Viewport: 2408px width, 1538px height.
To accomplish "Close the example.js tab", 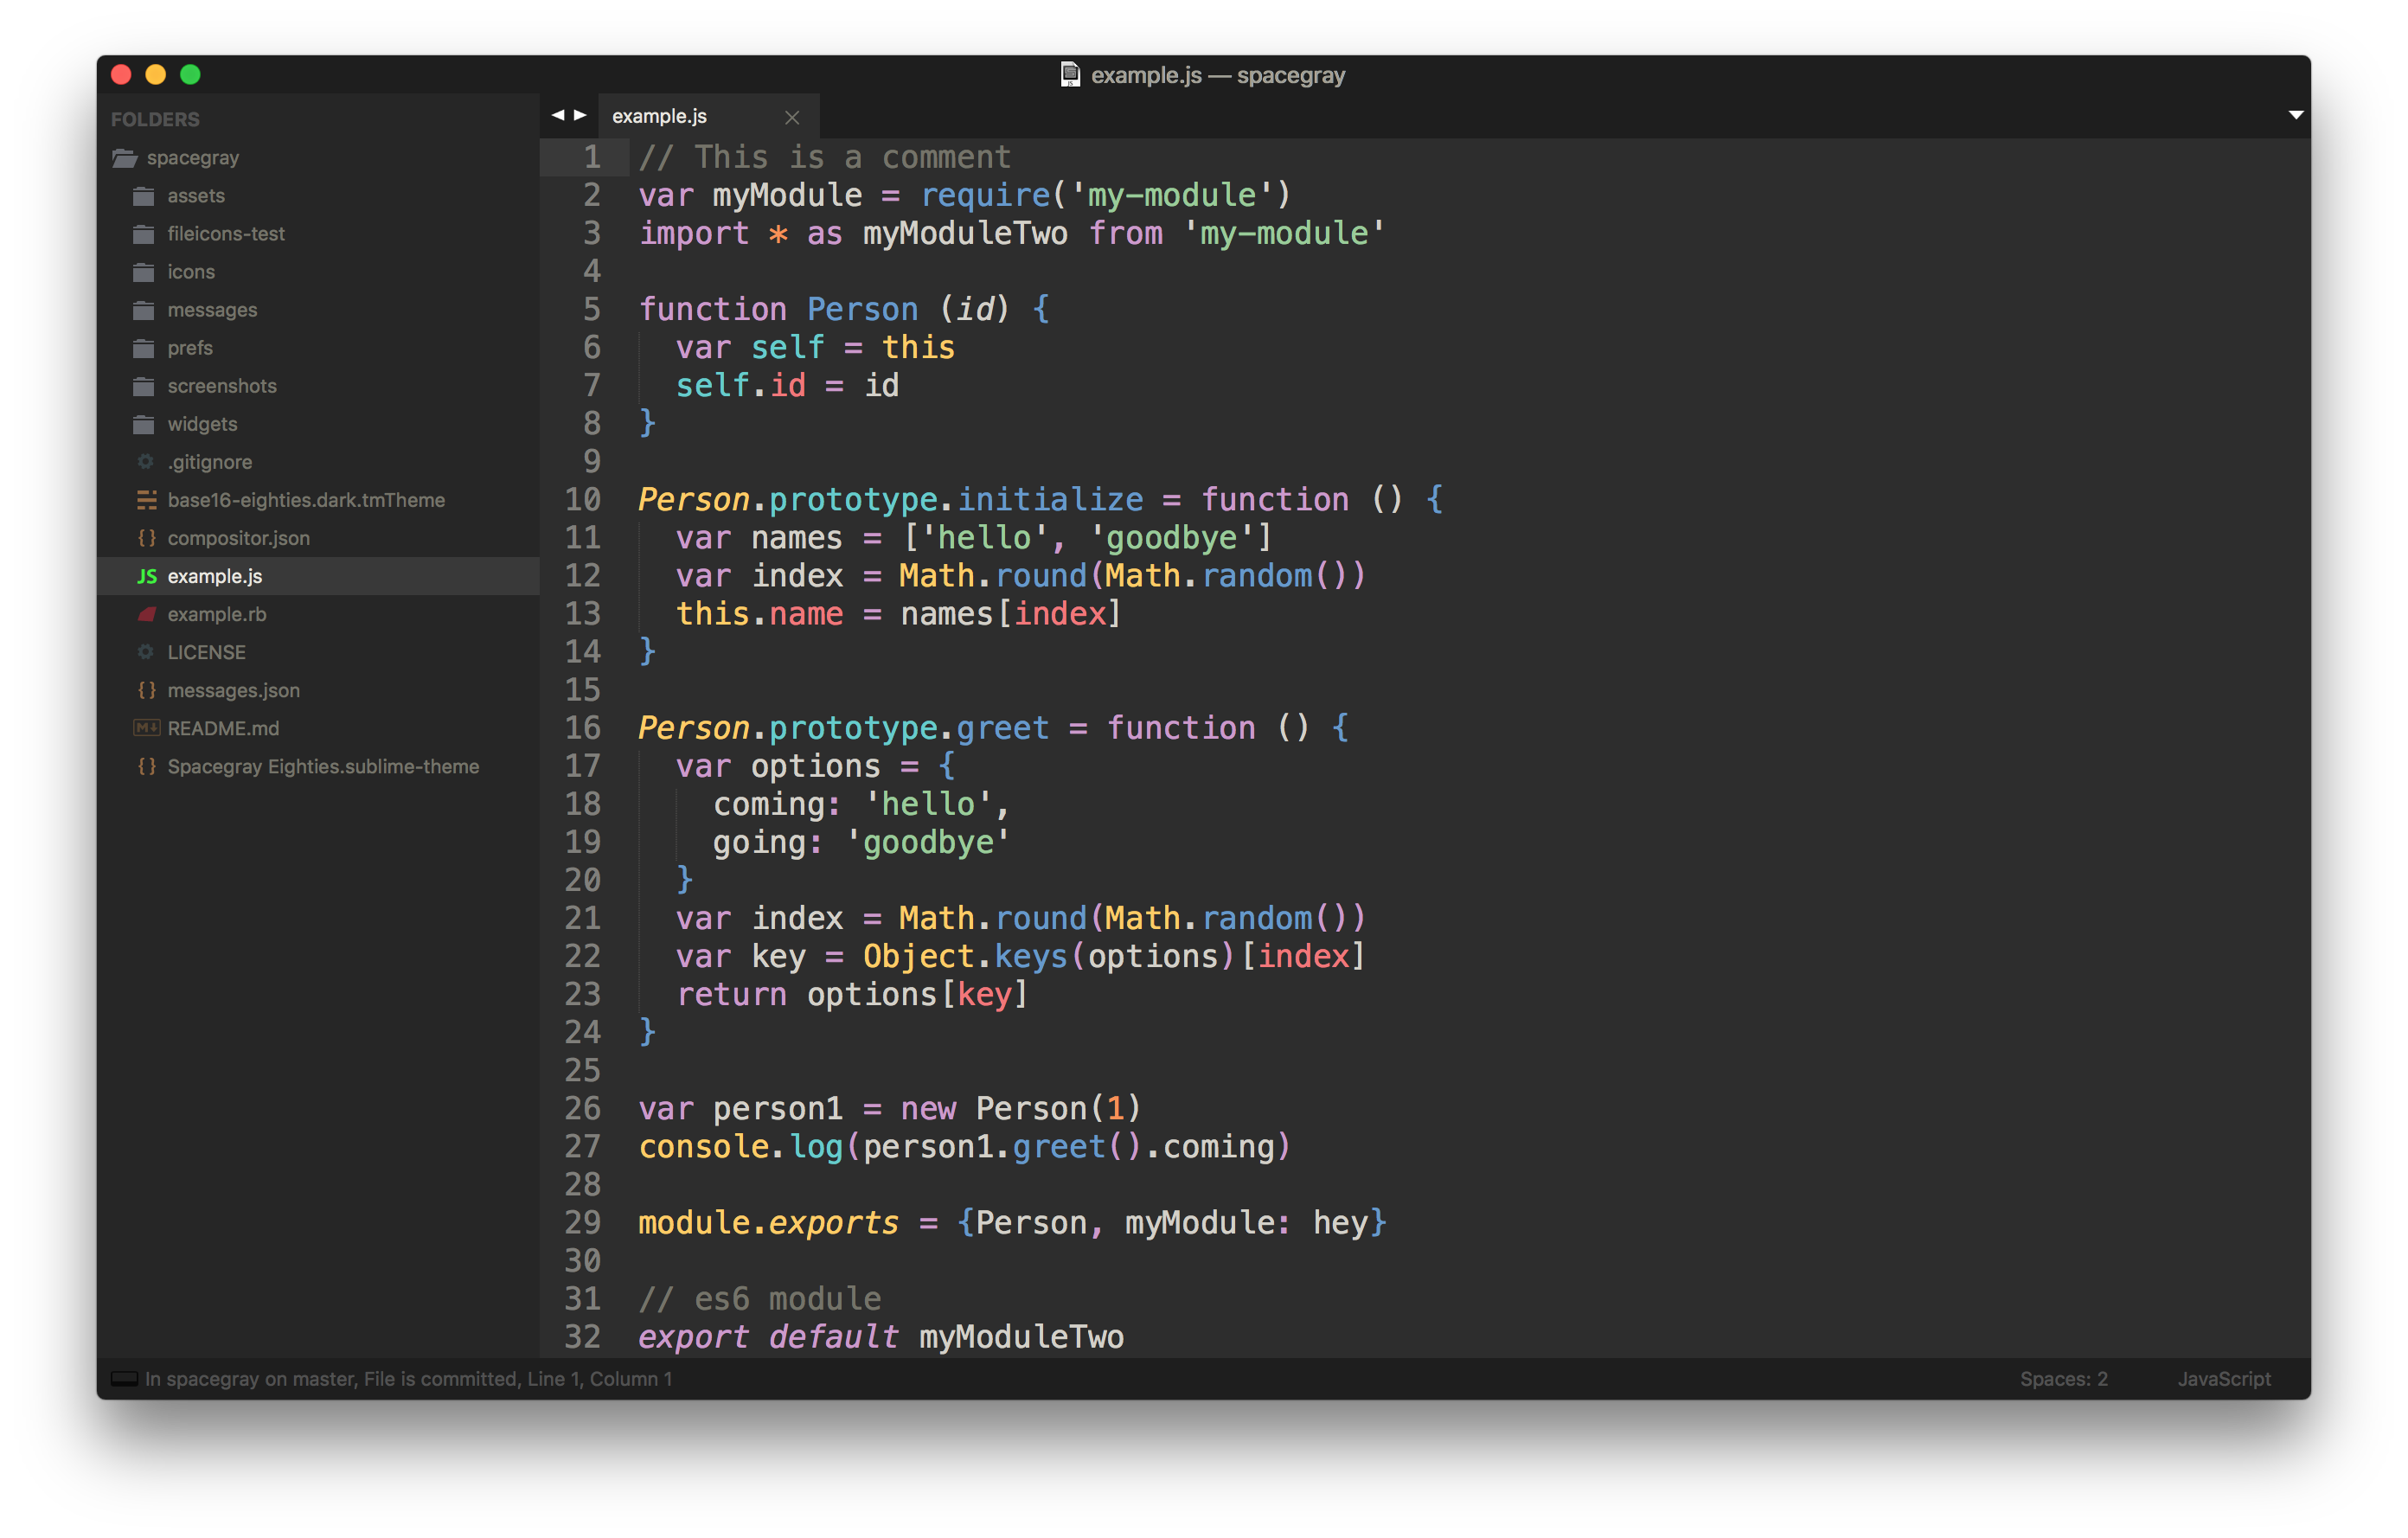I will point(792,118).
